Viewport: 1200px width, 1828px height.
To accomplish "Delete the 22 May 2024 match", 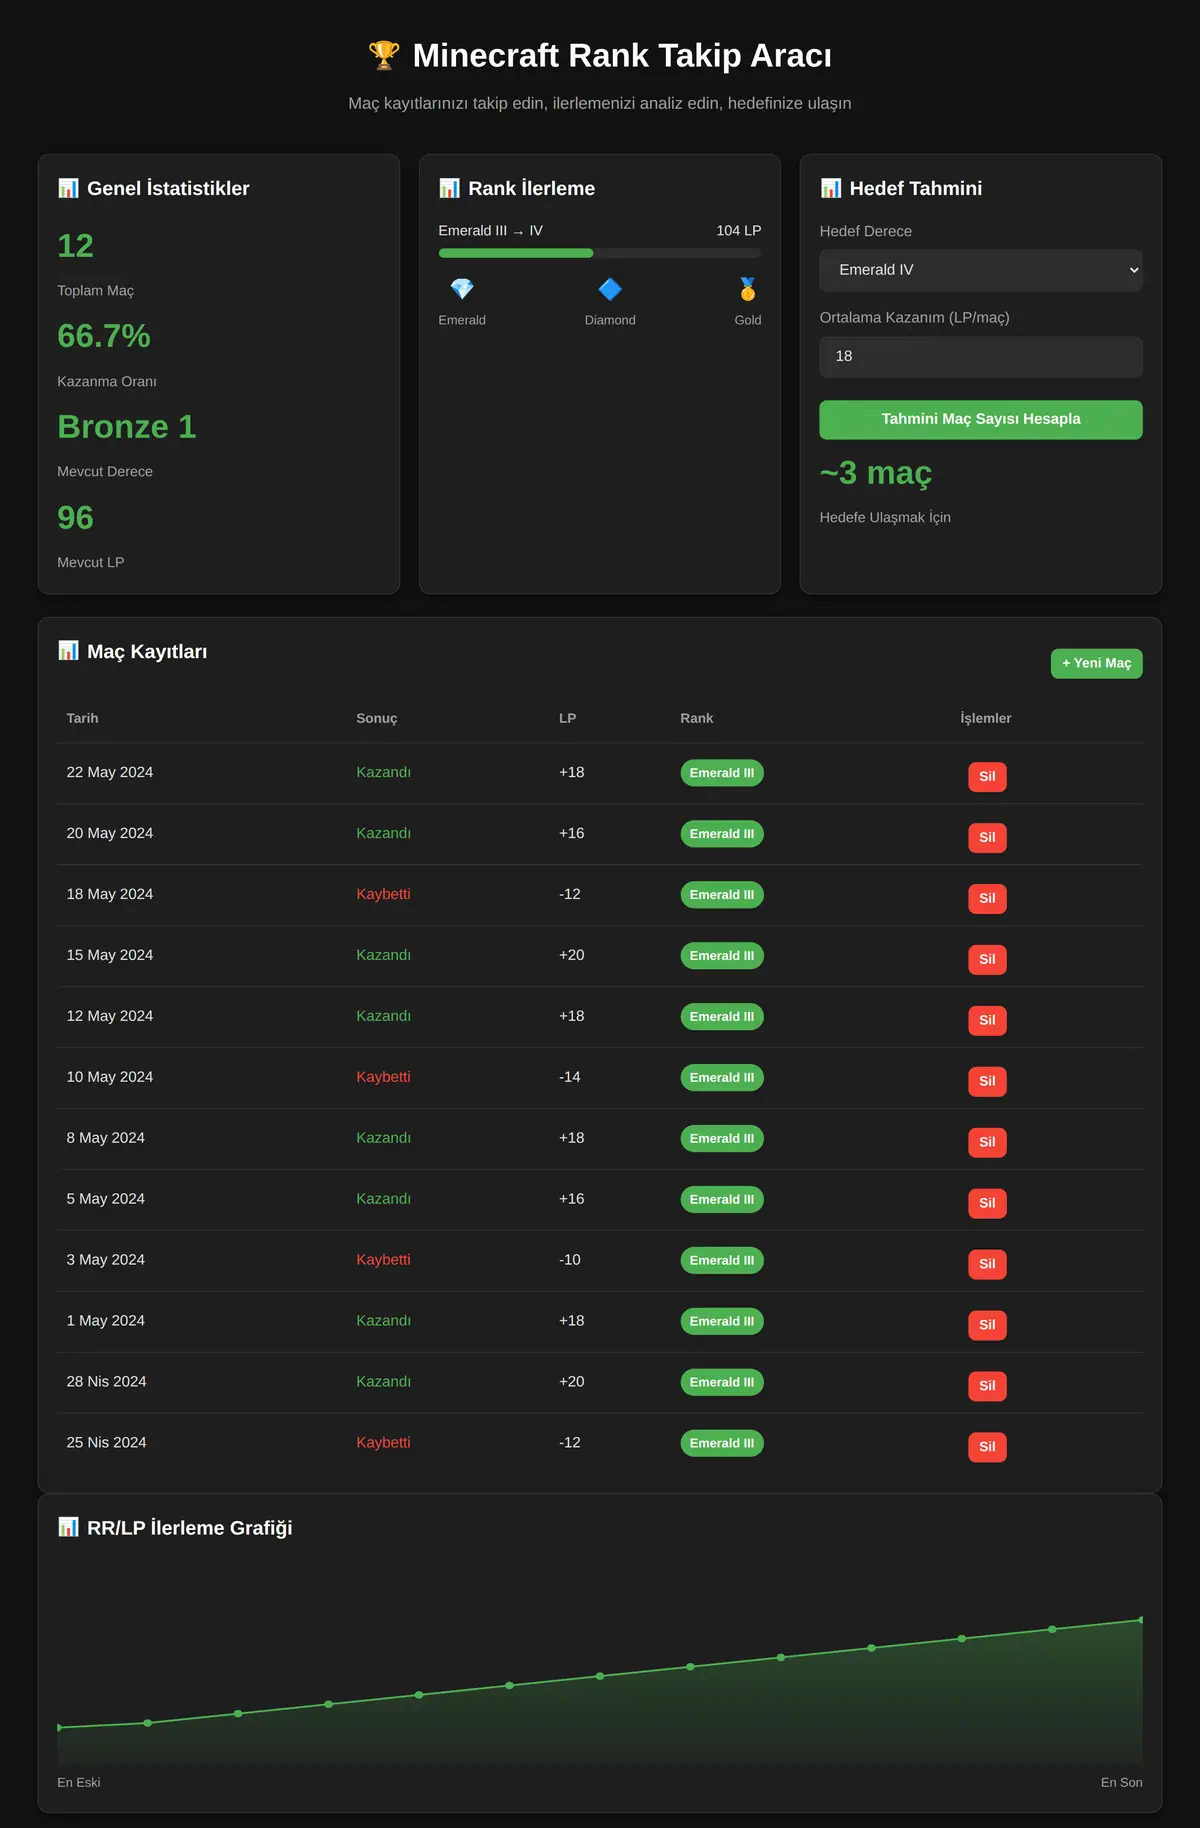I will (x=987, y=777).
